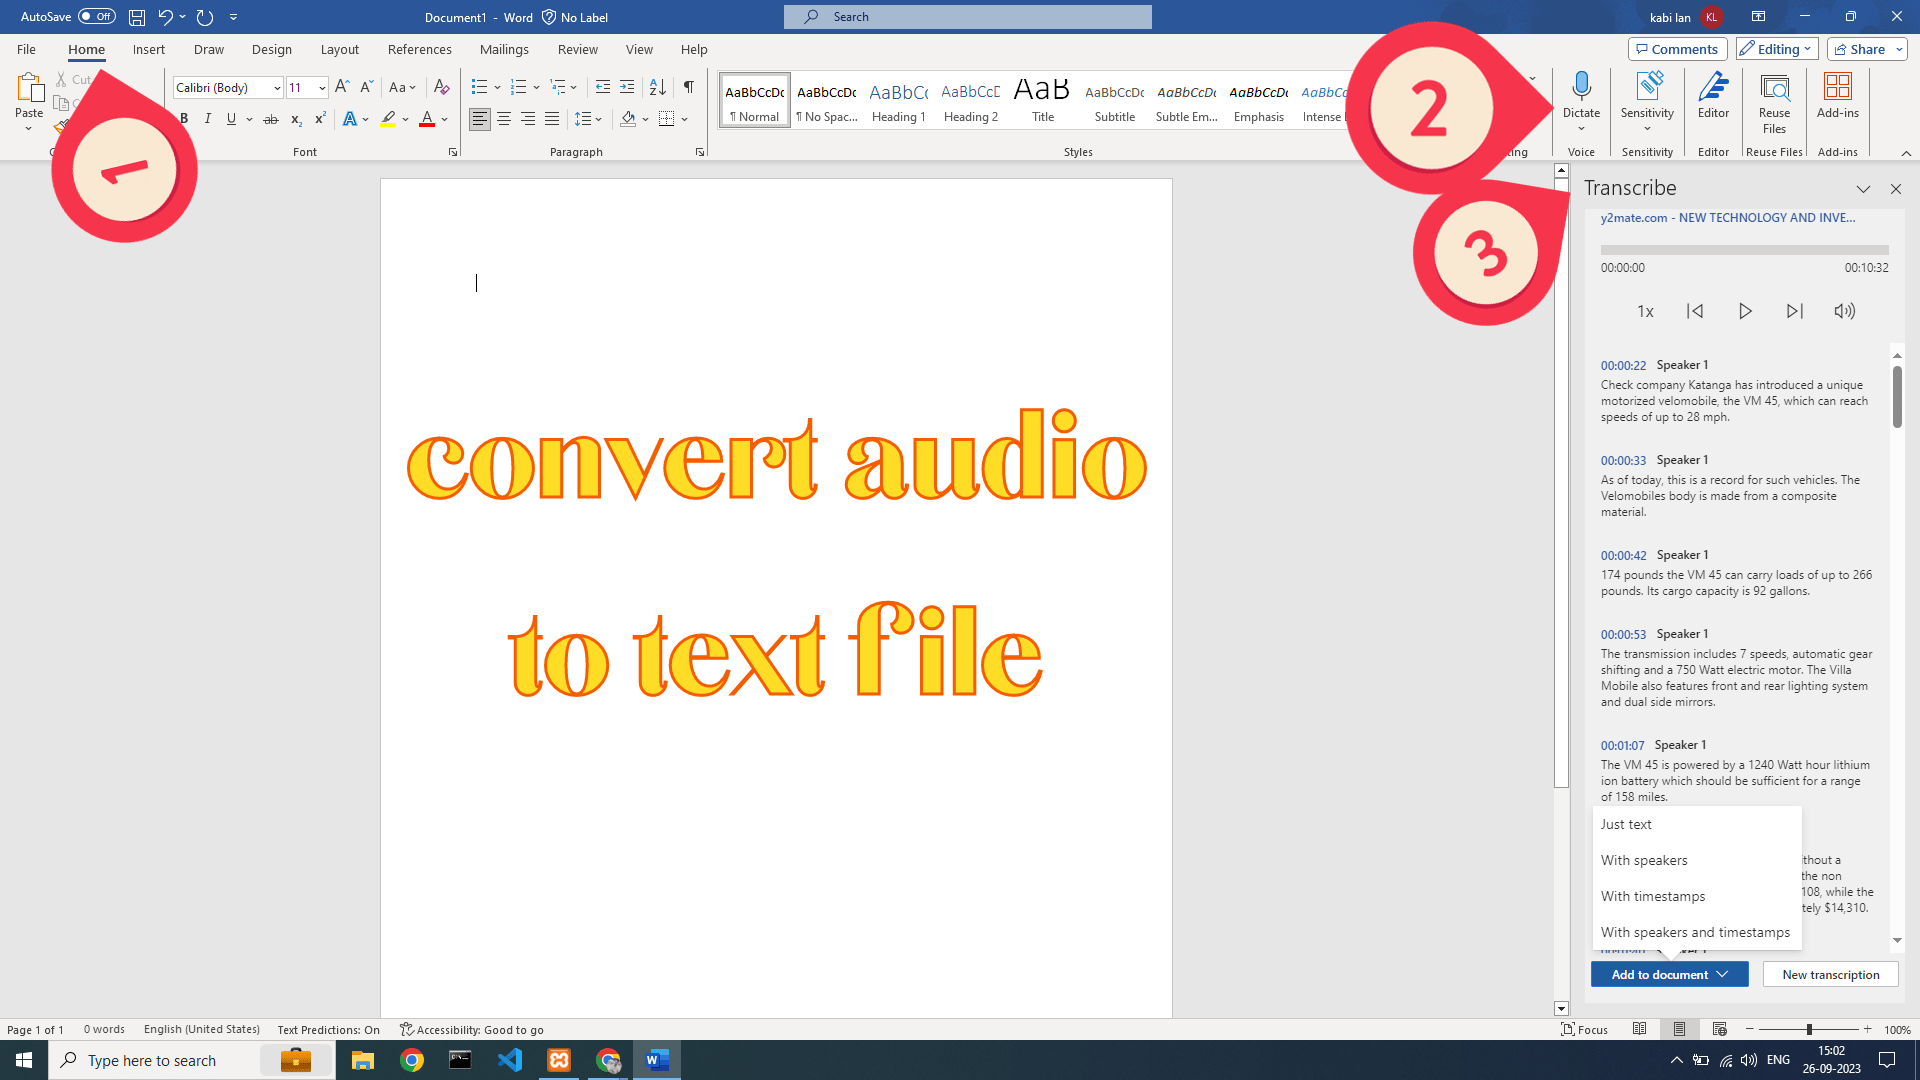The image size is (1920, 1080).
Task: Jump to timestamp 00:00:42 in the transcript
Action: tap(1622, 554)
